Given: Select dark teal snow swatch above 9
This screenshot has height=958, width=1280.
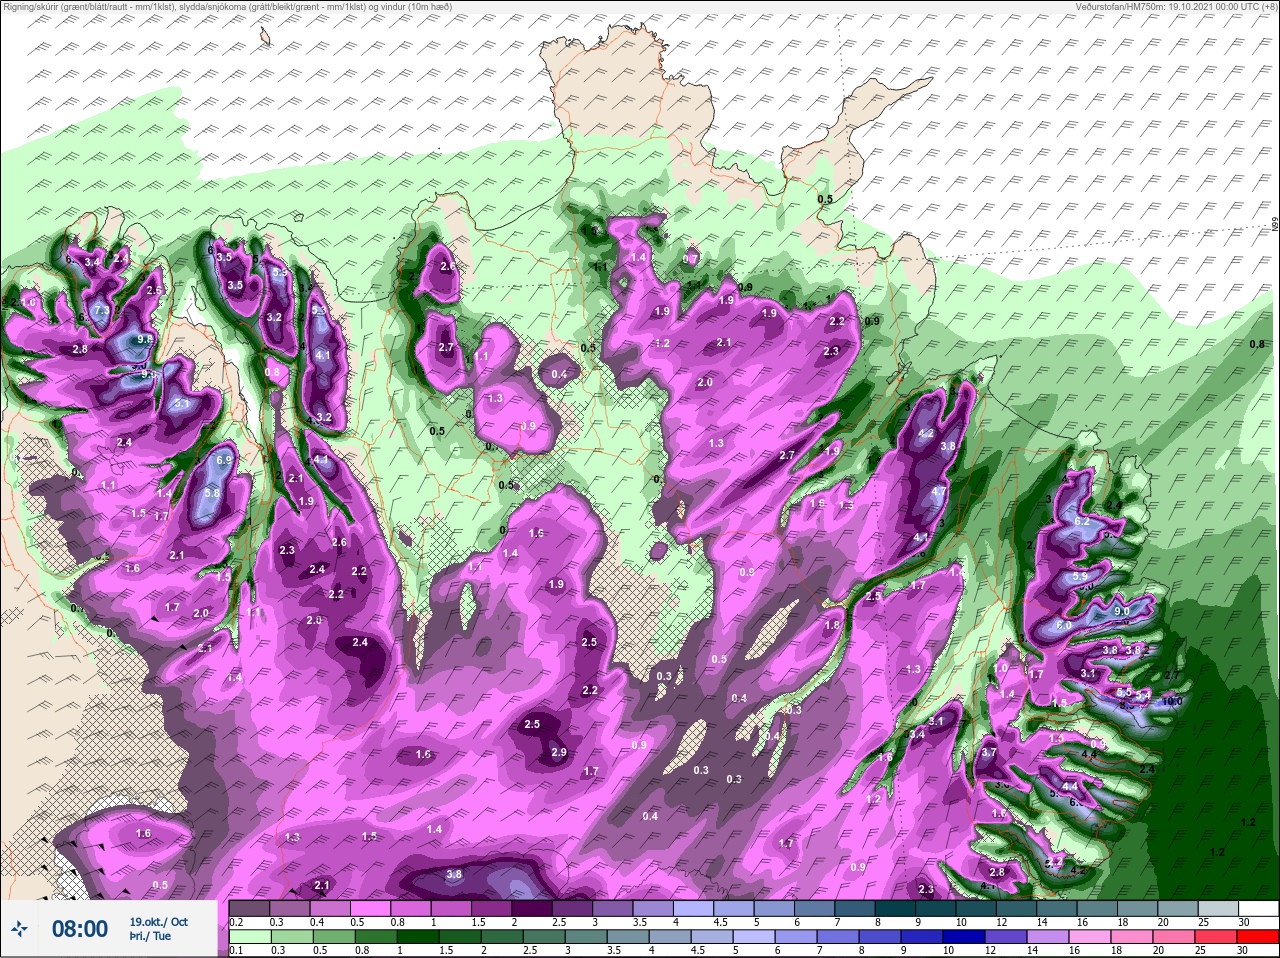Looking at the screenshot, I should coord(936,908).
